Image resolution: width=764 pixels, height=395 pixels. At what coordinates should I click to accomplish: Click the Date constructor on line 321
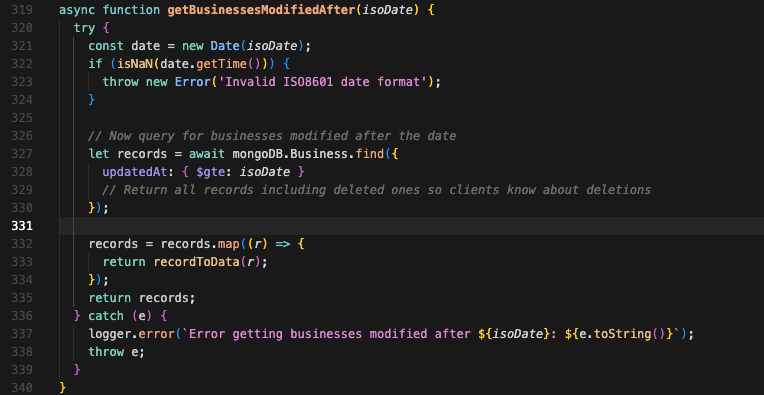[x=225, y=46]
